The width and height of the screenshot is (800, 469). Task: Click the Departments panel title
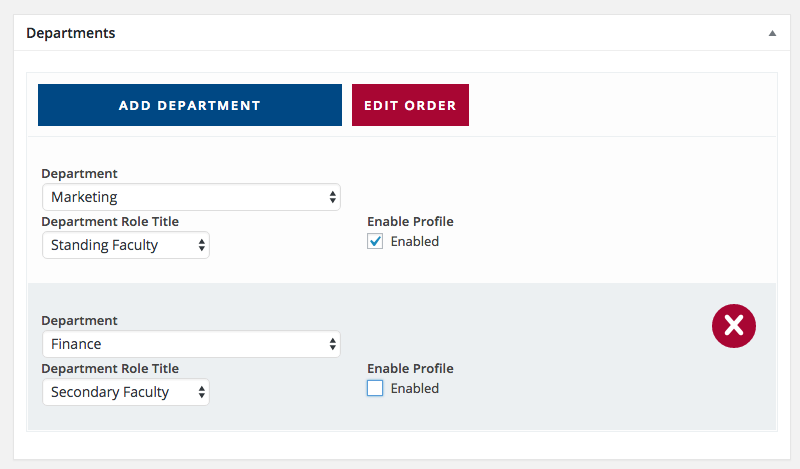coord(71,33)
